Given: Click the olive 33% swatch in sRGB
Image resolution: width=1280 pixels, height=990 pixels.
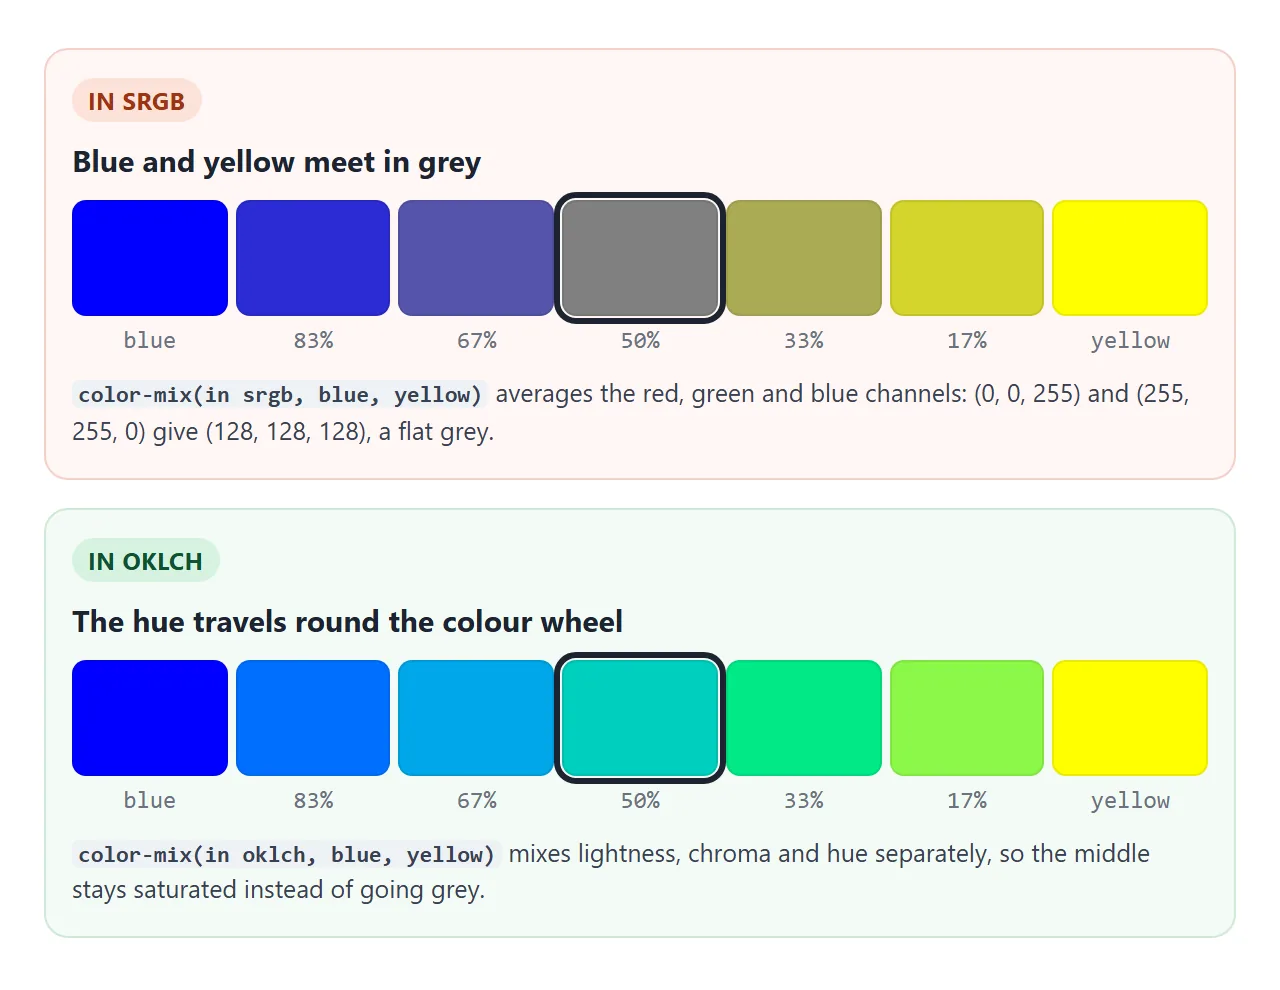Looking at the screenshot, I should (x=804, y=258).
